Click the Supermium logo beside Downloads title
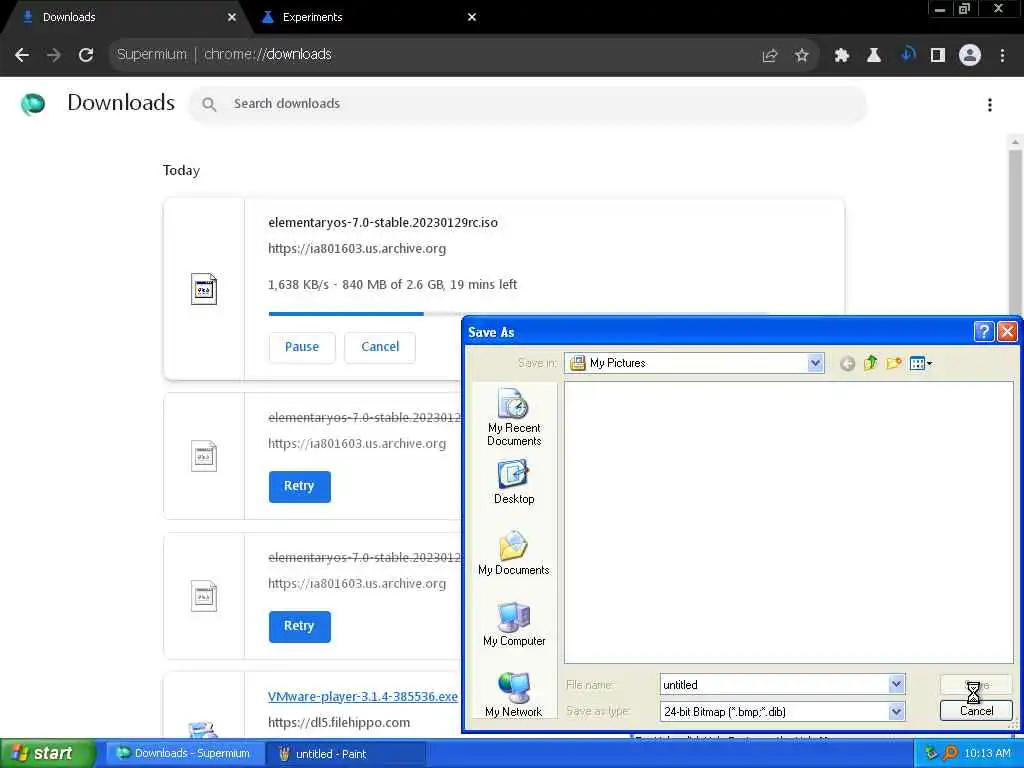 33,103
